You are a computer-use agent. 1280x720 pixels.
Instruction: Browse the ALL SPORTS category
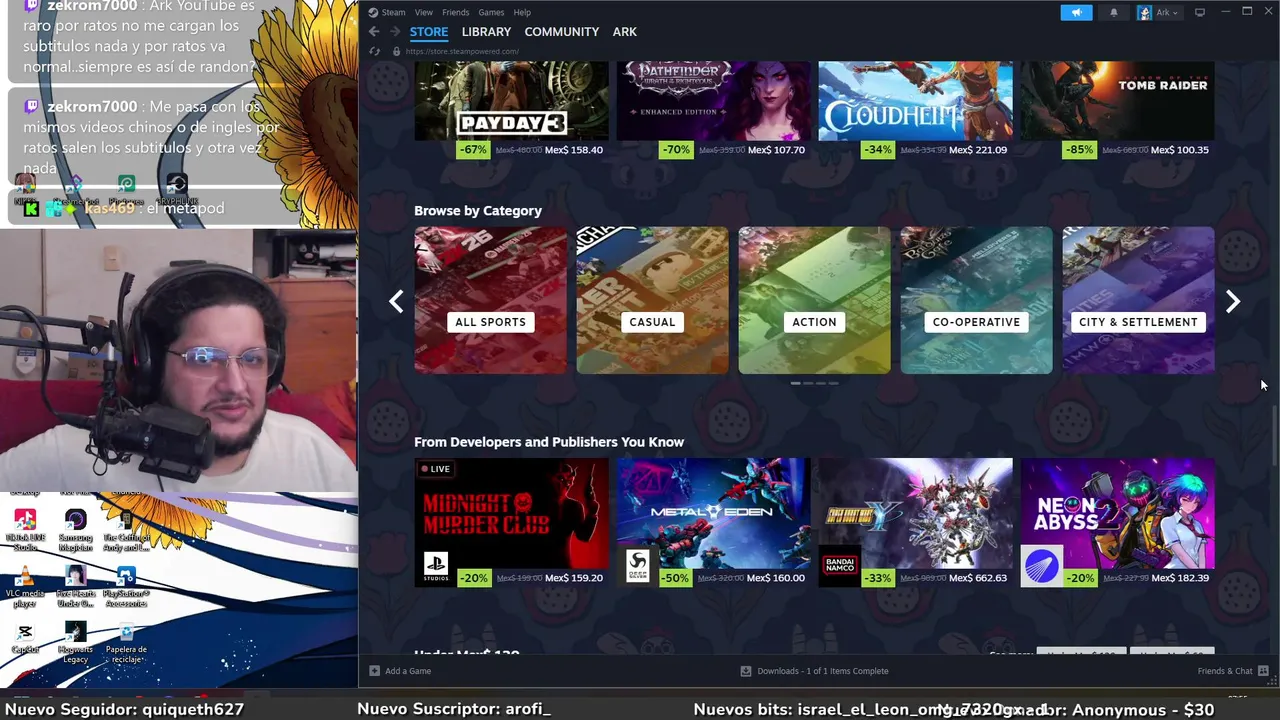coord(490,300)
